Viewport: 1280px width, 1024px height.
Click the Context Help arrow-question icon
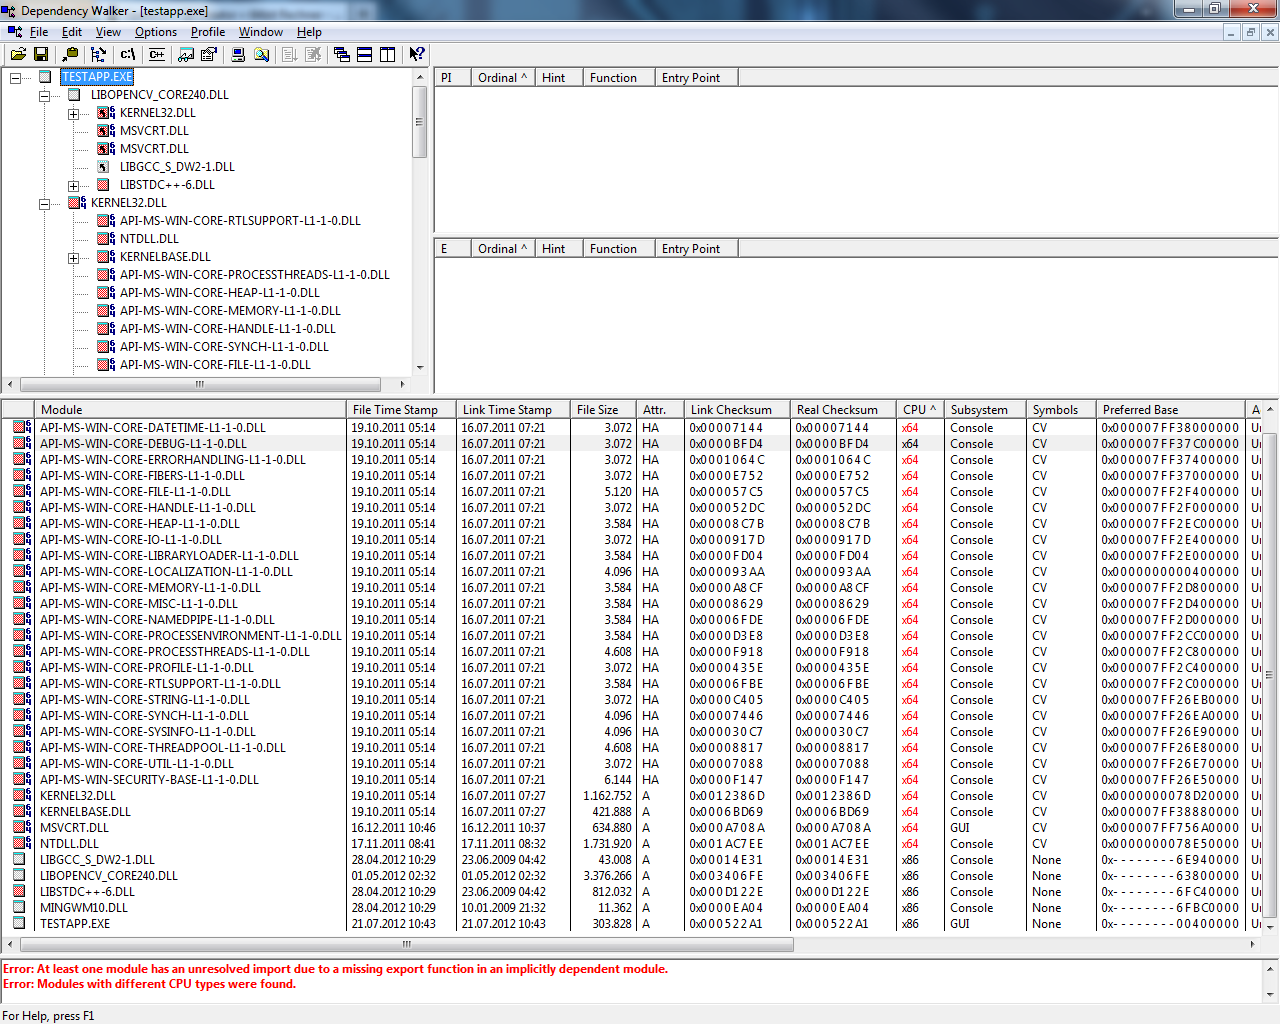click(417, 54)
